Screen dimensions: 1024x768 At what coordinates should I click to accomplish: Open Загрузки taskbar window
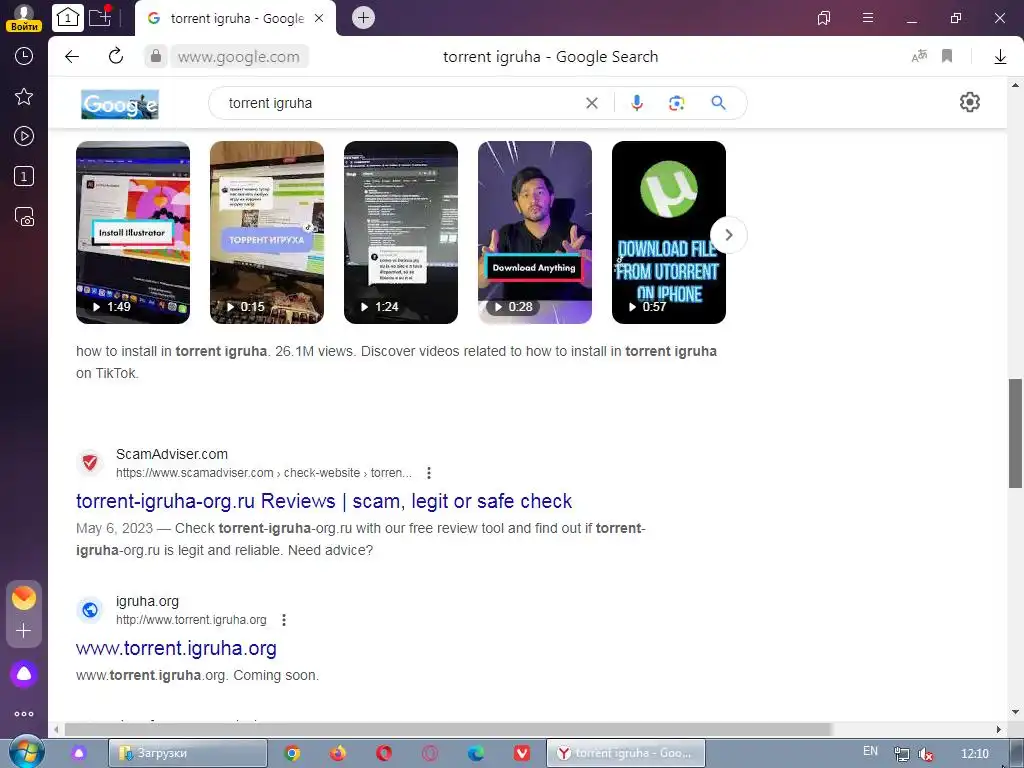(187, 753)
